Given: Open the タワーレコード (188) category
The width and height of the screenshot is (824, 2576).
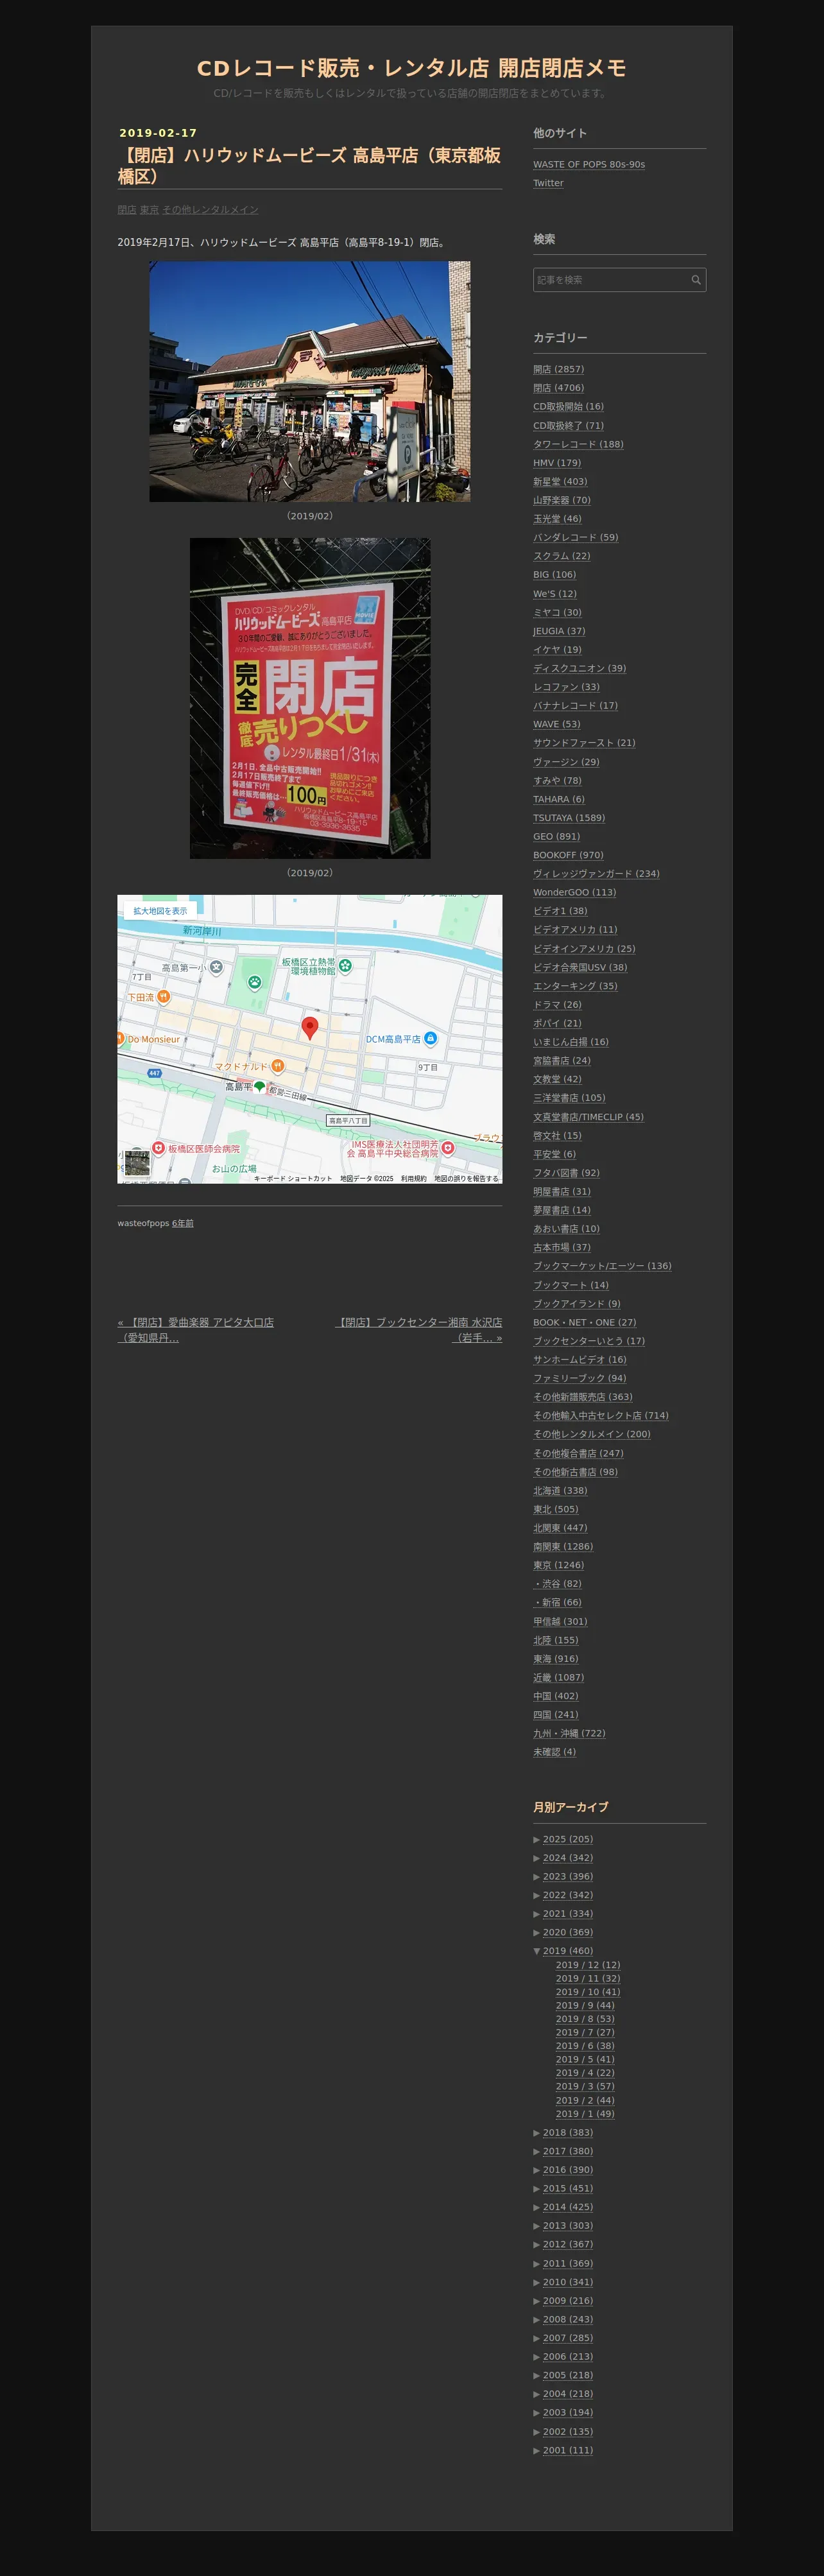Looking at the screenshot, I should click(578, 444).
